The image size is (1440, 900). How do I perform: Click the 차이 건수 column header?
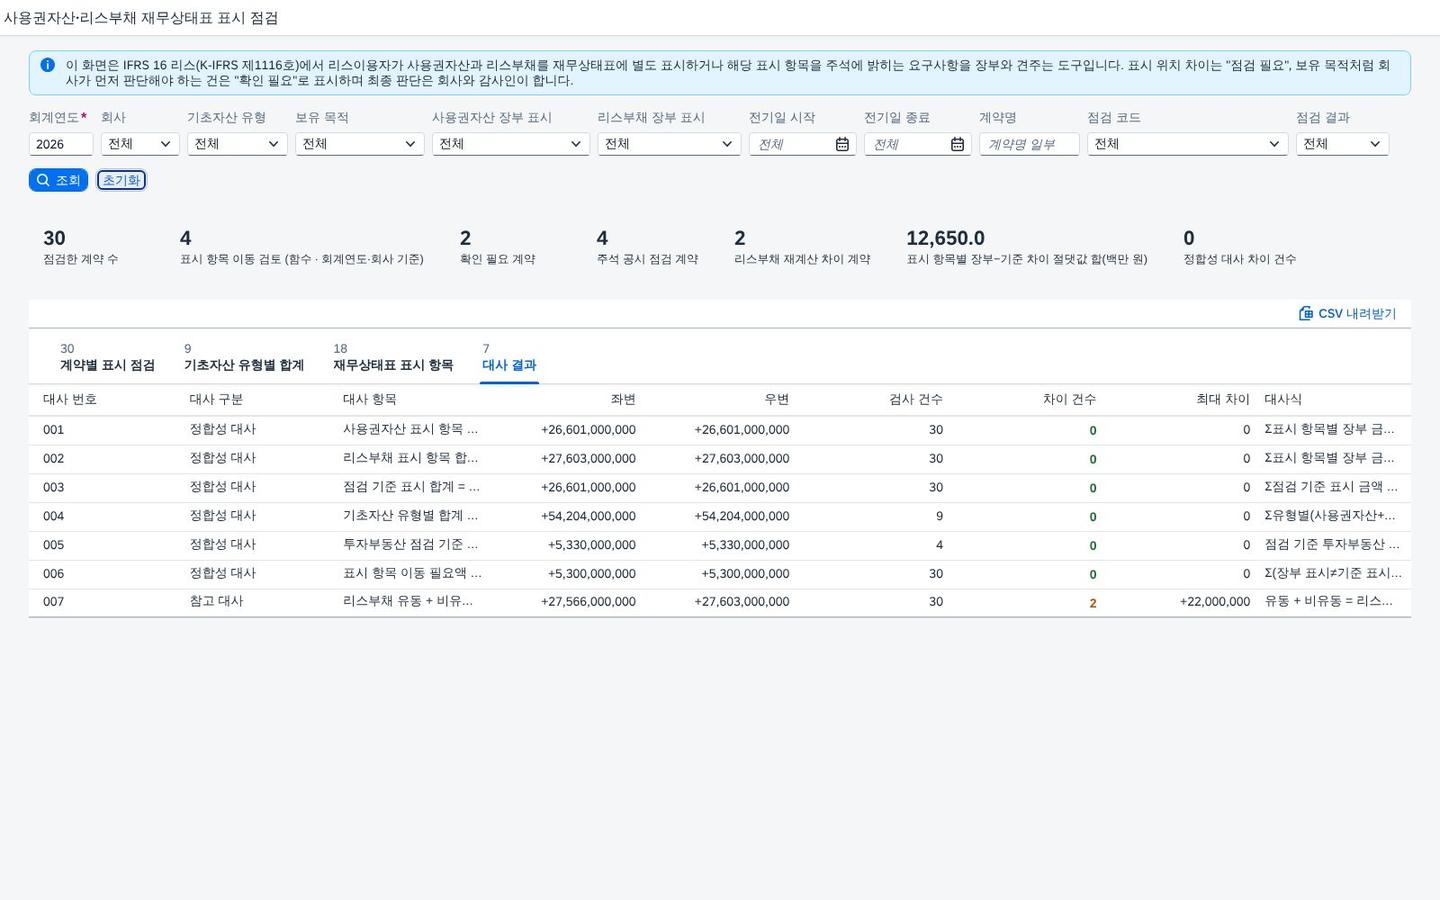point(1069,399)
